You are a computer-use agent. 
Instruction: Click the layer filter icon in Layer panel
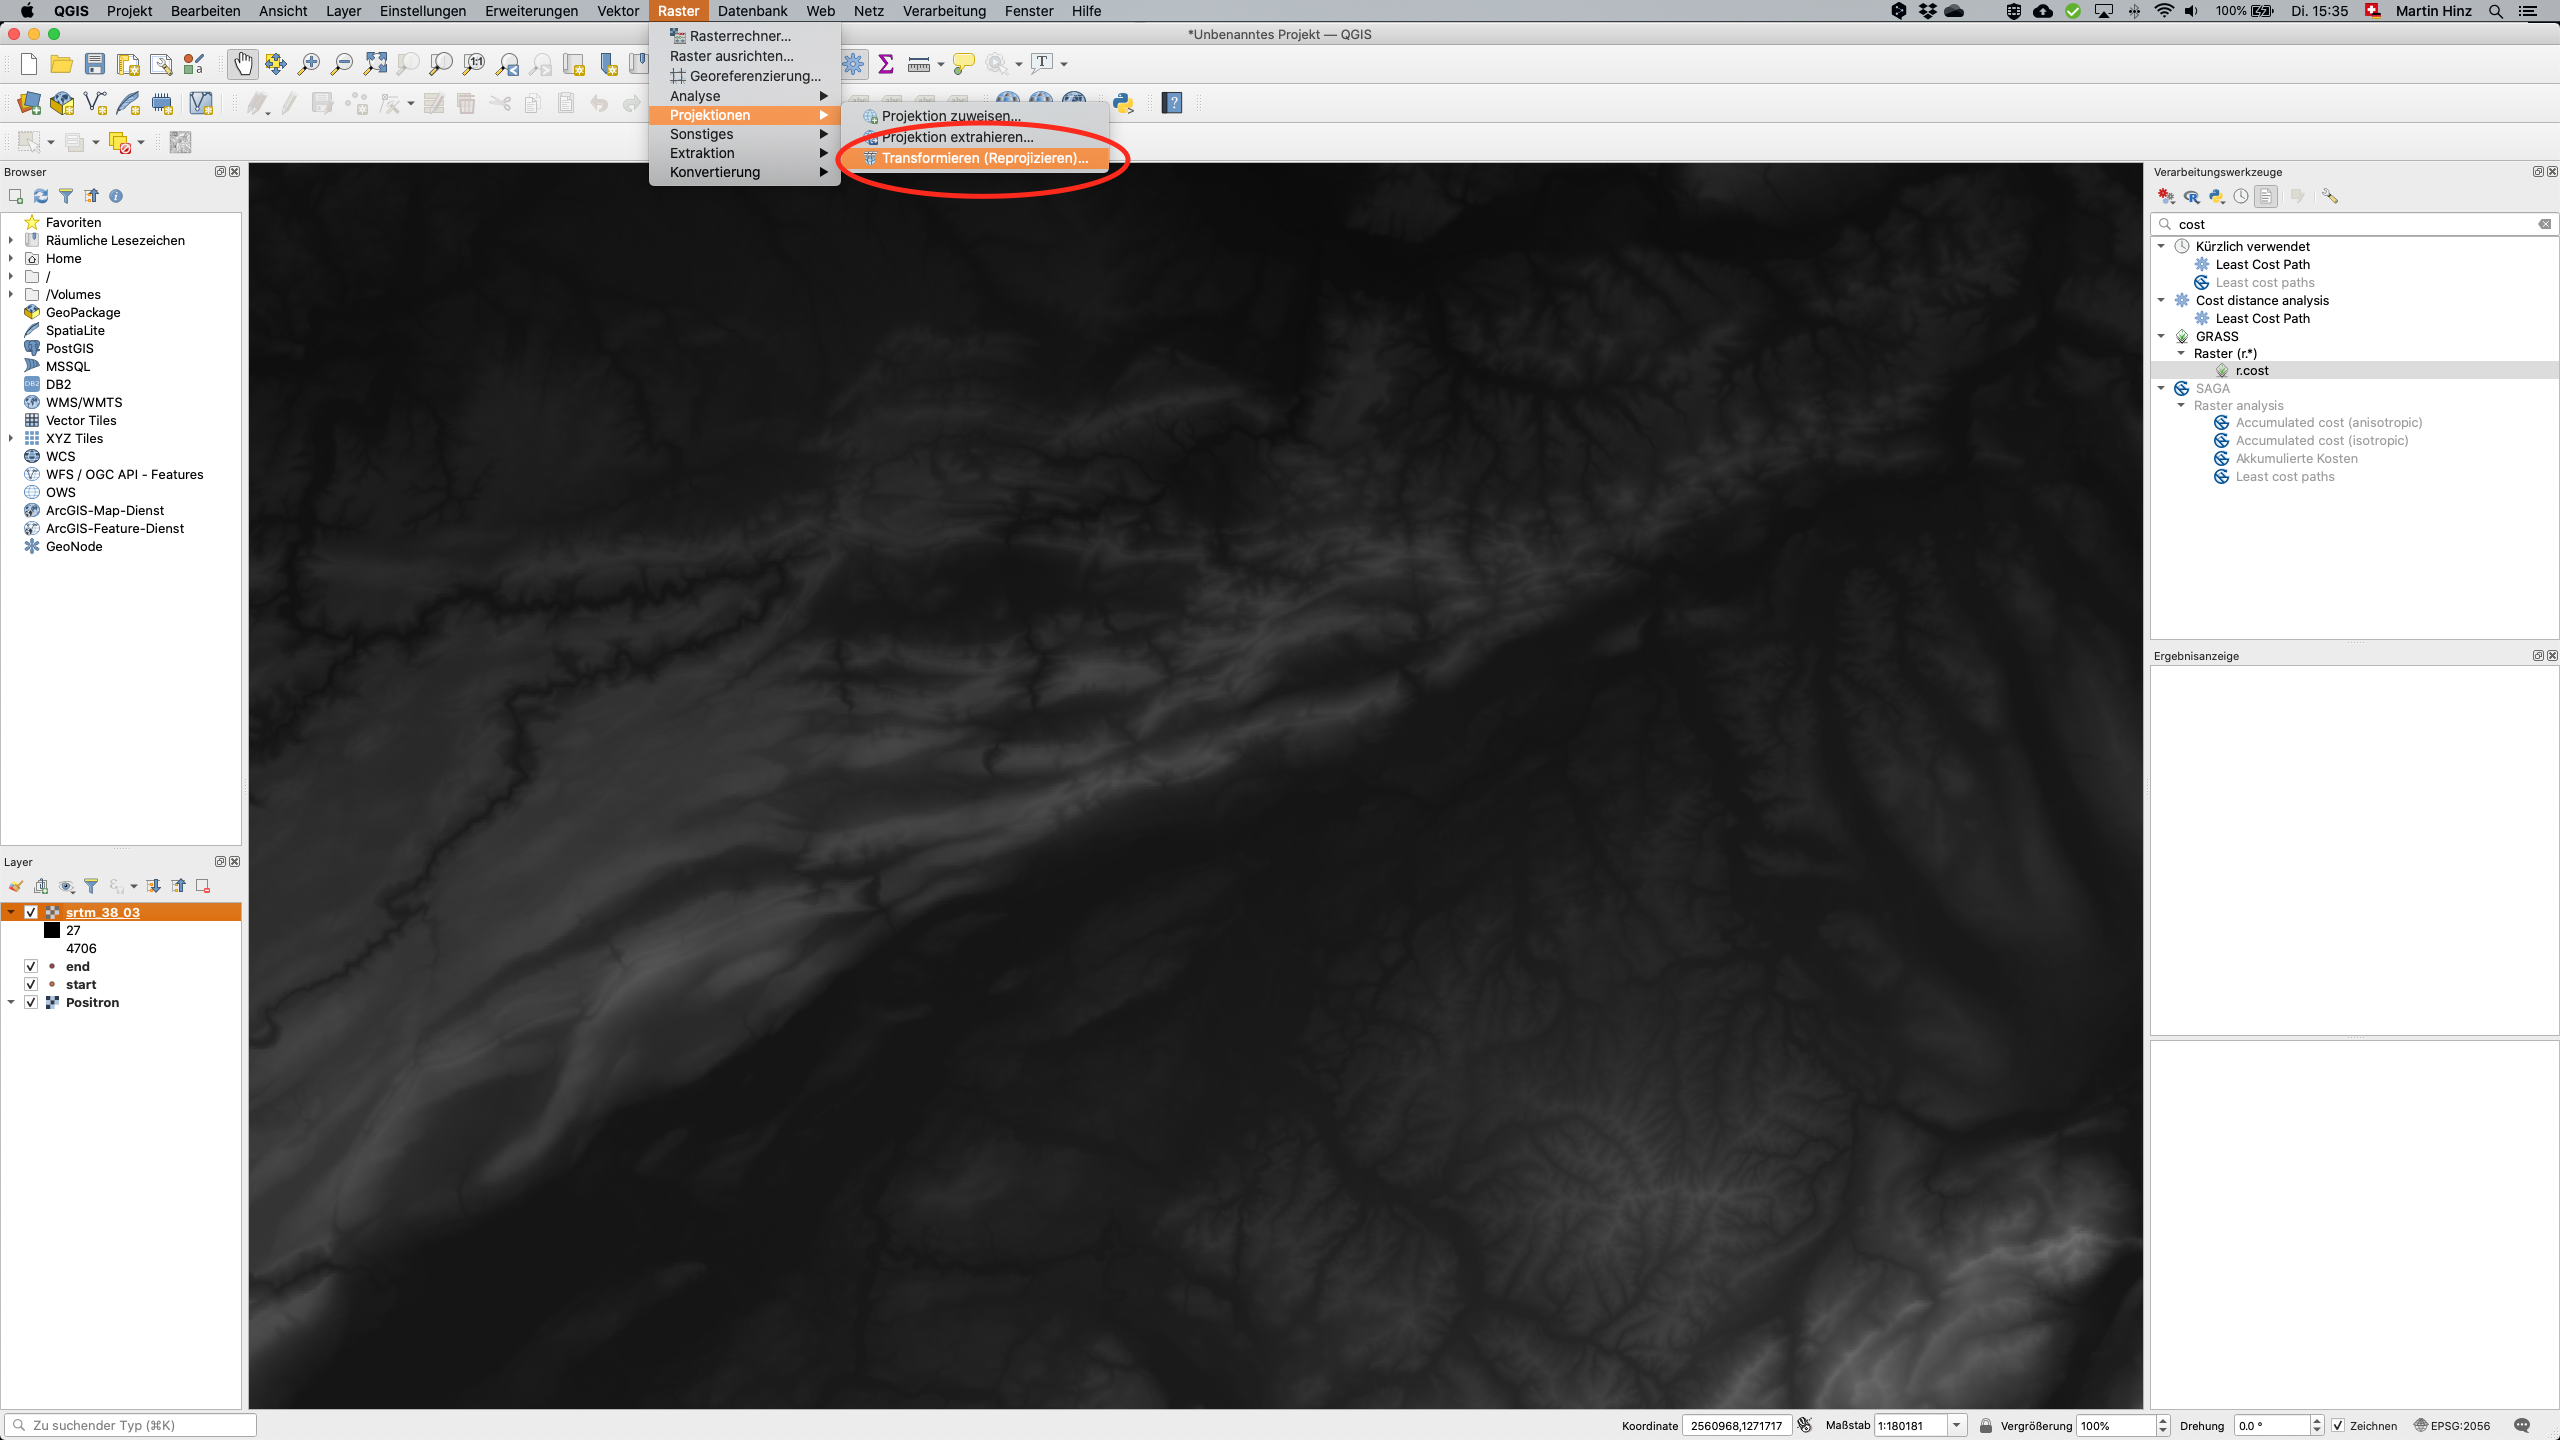[x=91, y=886]
